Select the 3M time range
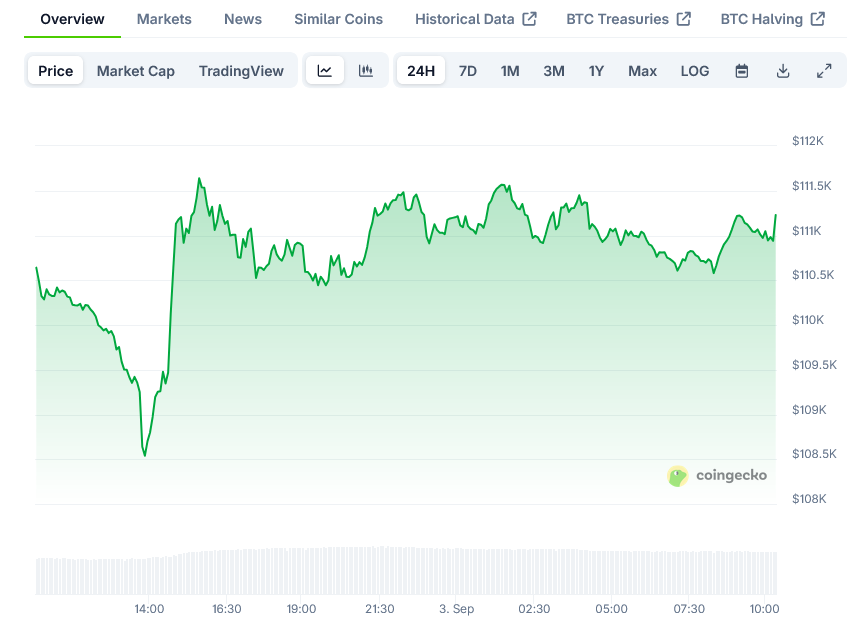This screenshot has width=847, height=629. click(554, 71)
